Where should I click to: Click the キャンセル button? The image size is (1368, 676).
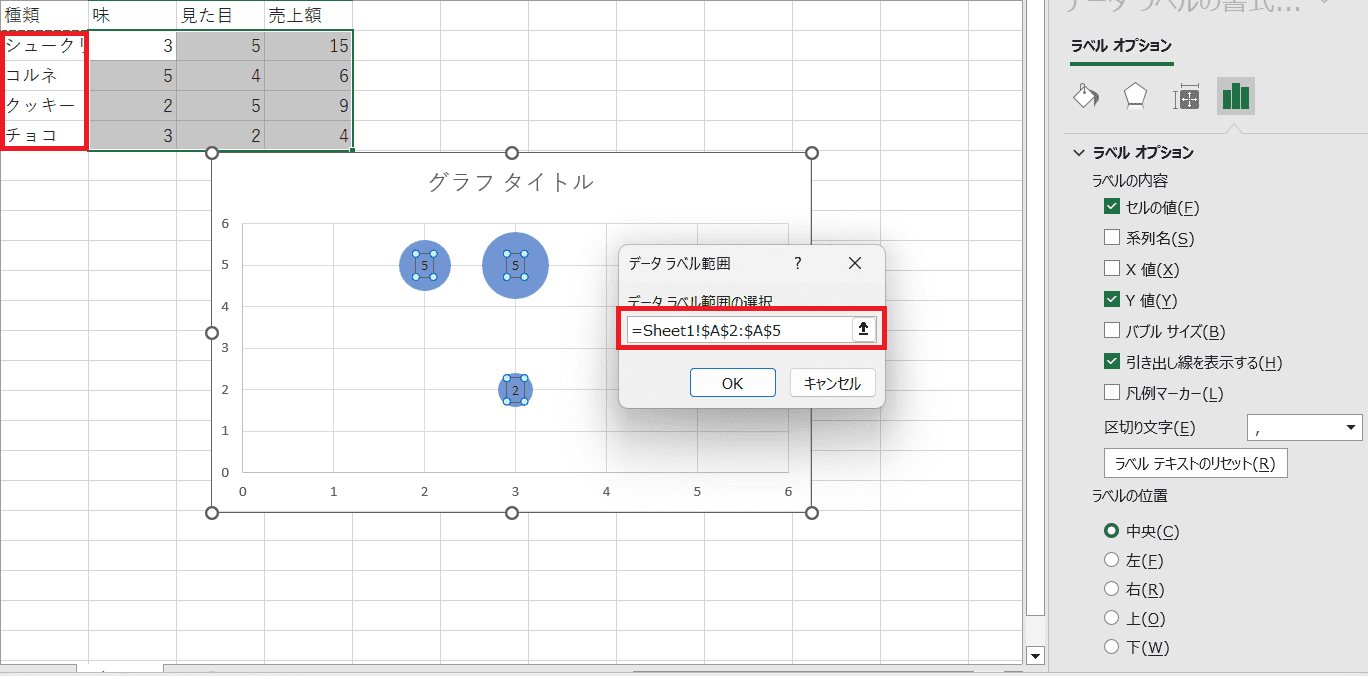[x=832, y=383]
